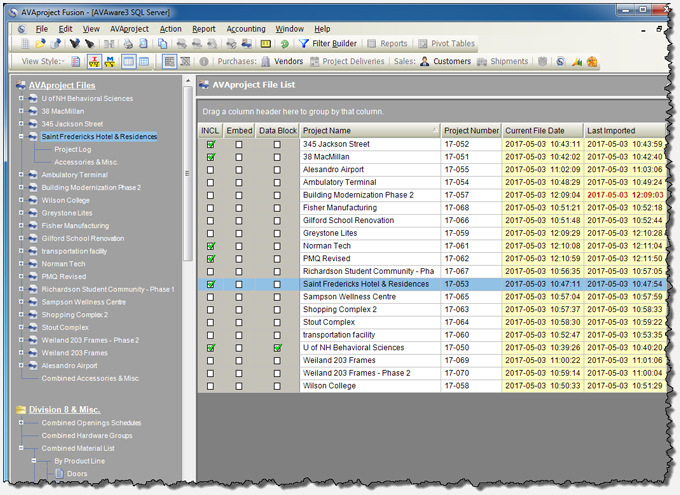Viewport: 680px width, 495px height.
Task: Open the Accounting menu
Action: [246, 29]
